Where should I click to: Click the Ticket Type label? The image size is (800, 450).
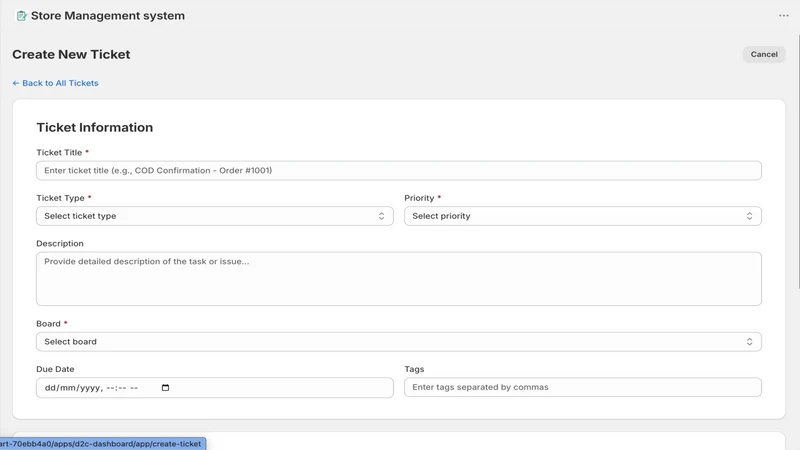60,198
